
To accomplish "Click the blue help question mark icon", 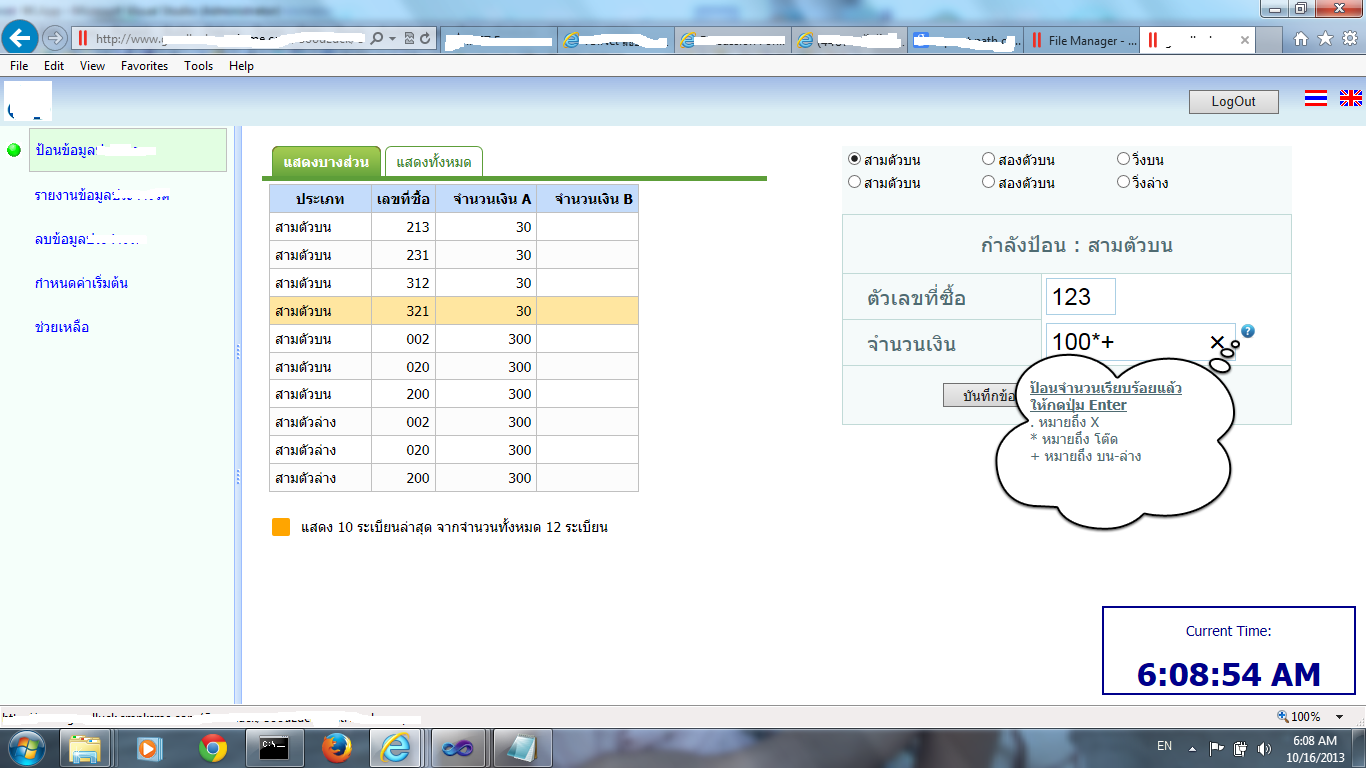I will (x=1248, y=331).
